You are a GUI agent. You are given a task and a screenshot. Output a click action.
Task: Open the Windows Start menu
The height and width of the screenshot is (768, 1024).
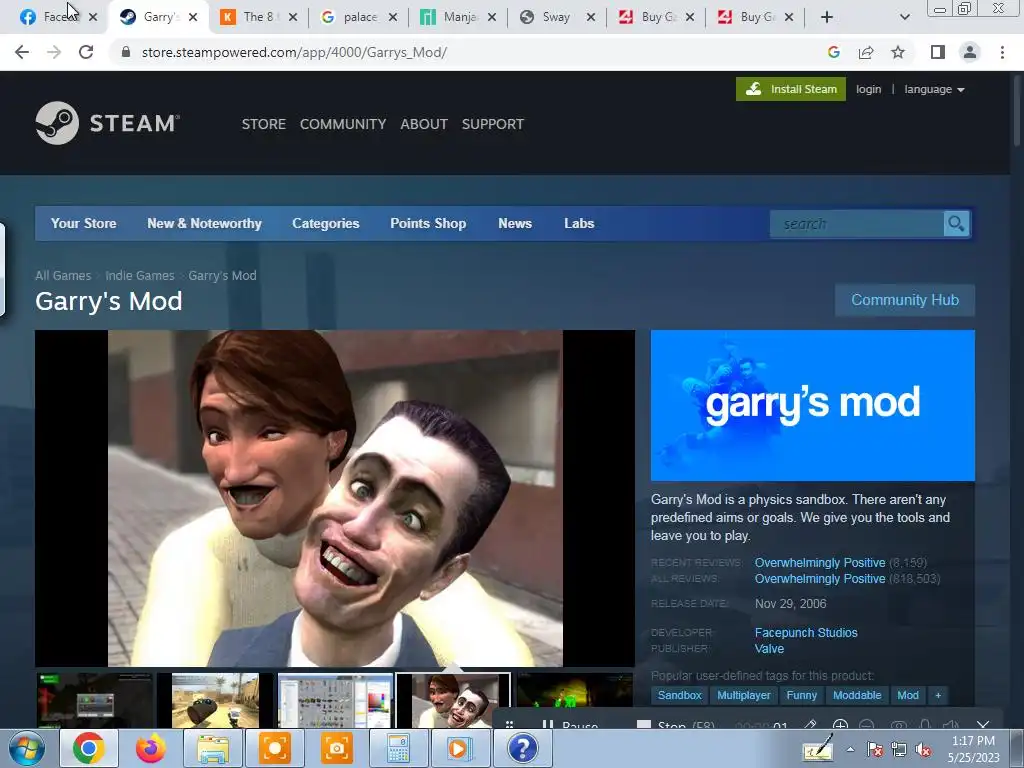pos(27,748)
